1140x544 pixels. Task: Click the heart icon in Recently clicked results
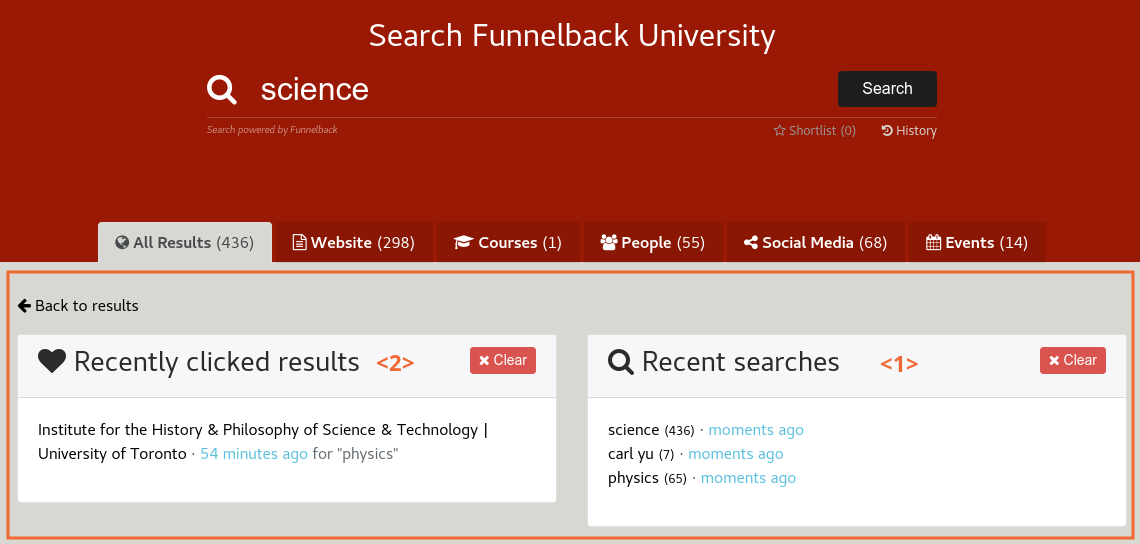[x=52, y=361]
